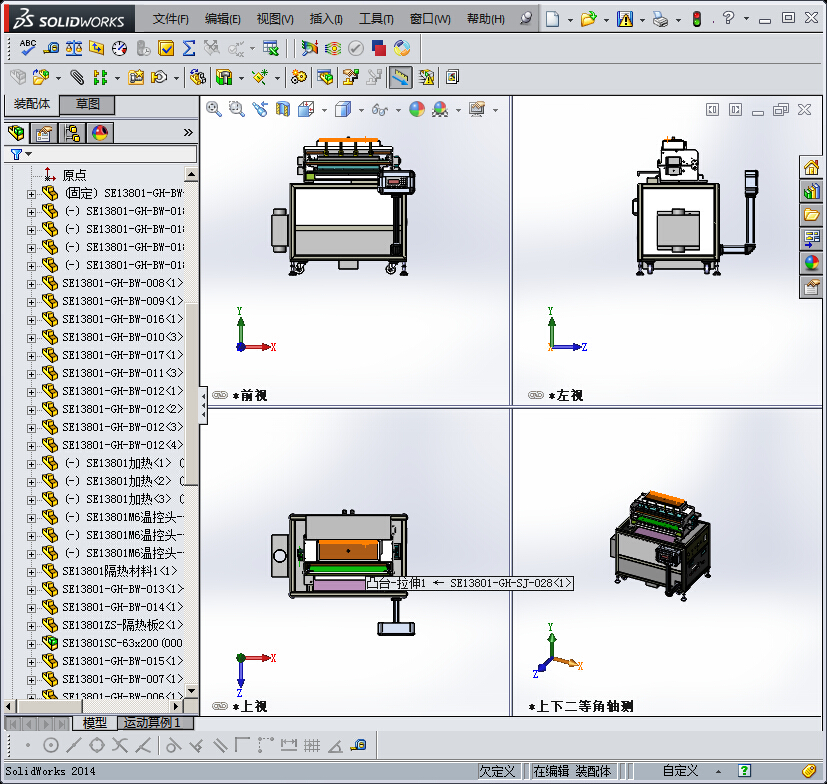
Task: Click the Previous View icon
Action: 260,109
